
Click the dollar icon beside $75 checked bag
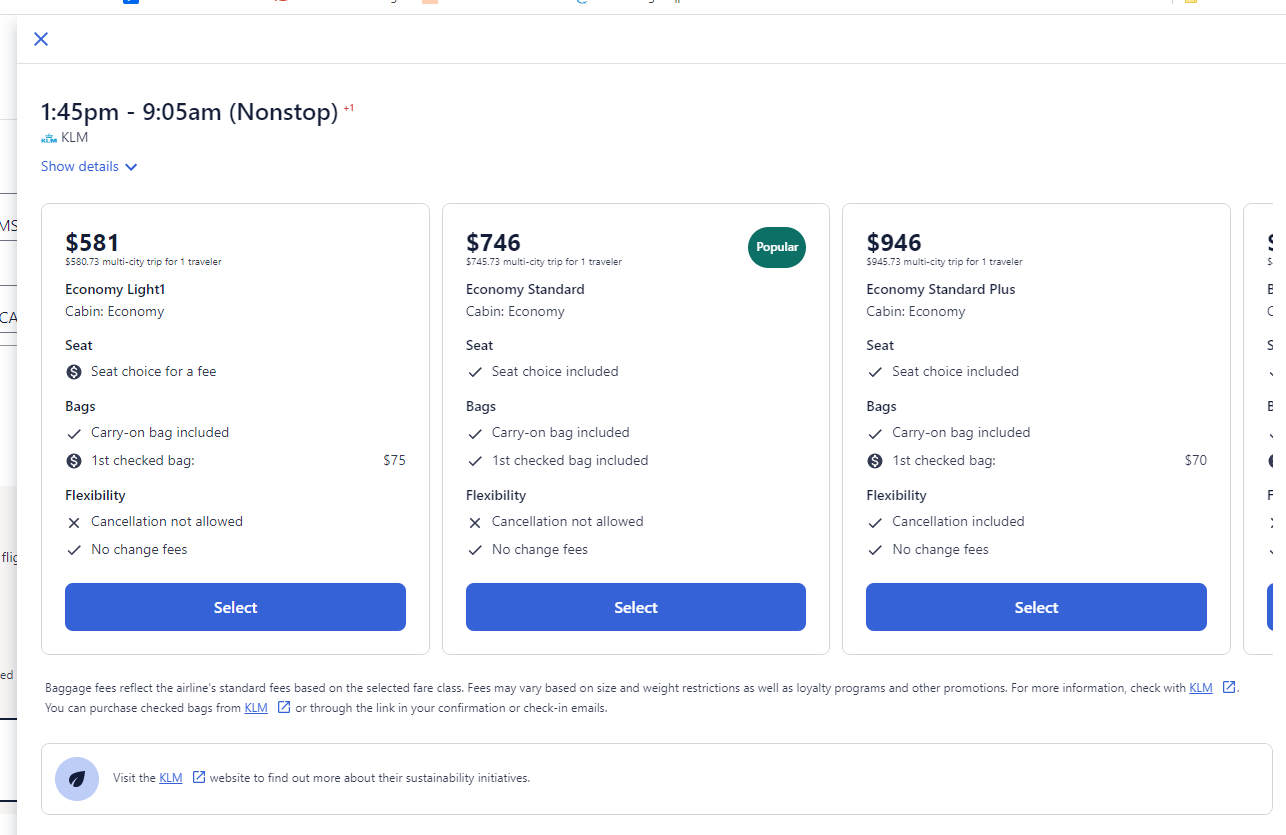[74, 461]
